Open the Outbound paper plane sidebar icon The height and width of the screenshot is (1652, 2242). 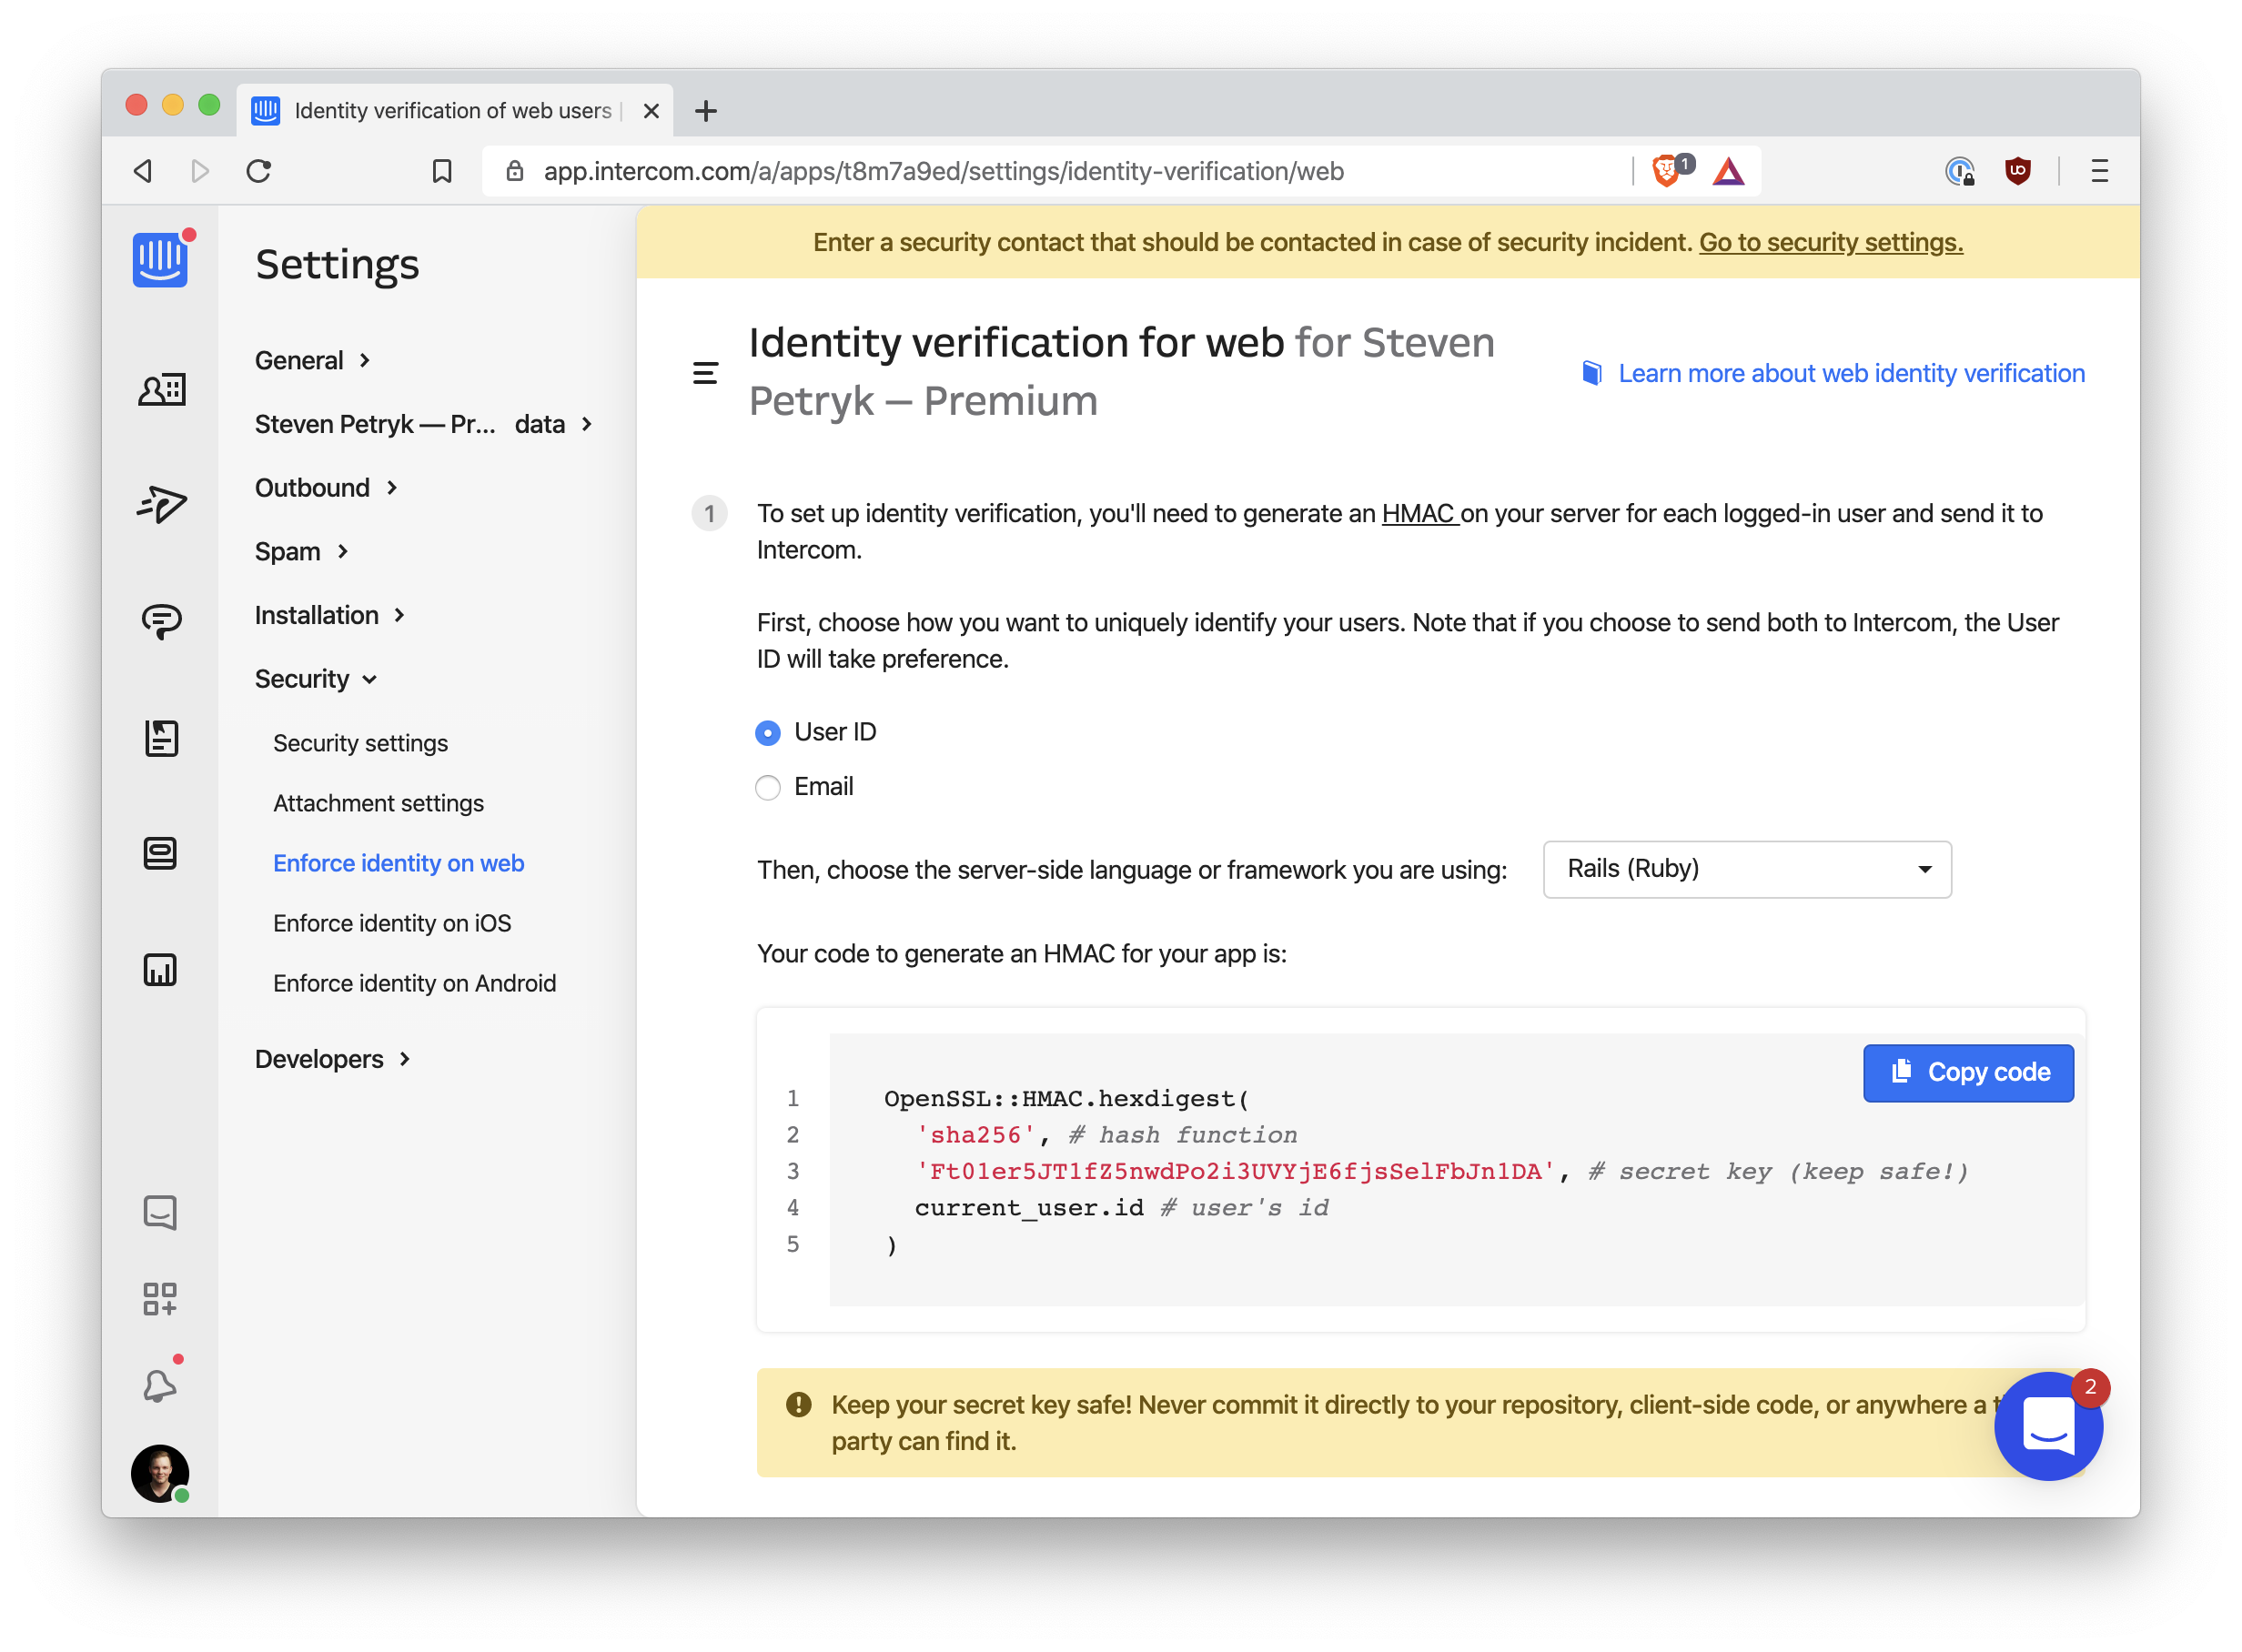(160, 504)
